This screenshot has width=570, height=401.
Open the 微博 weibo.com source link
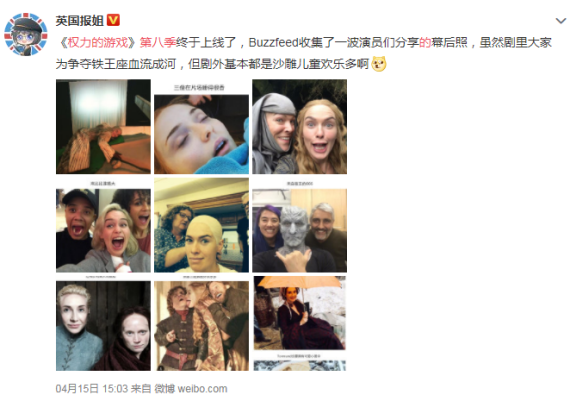pyautogui.click(x=191, y=389)
